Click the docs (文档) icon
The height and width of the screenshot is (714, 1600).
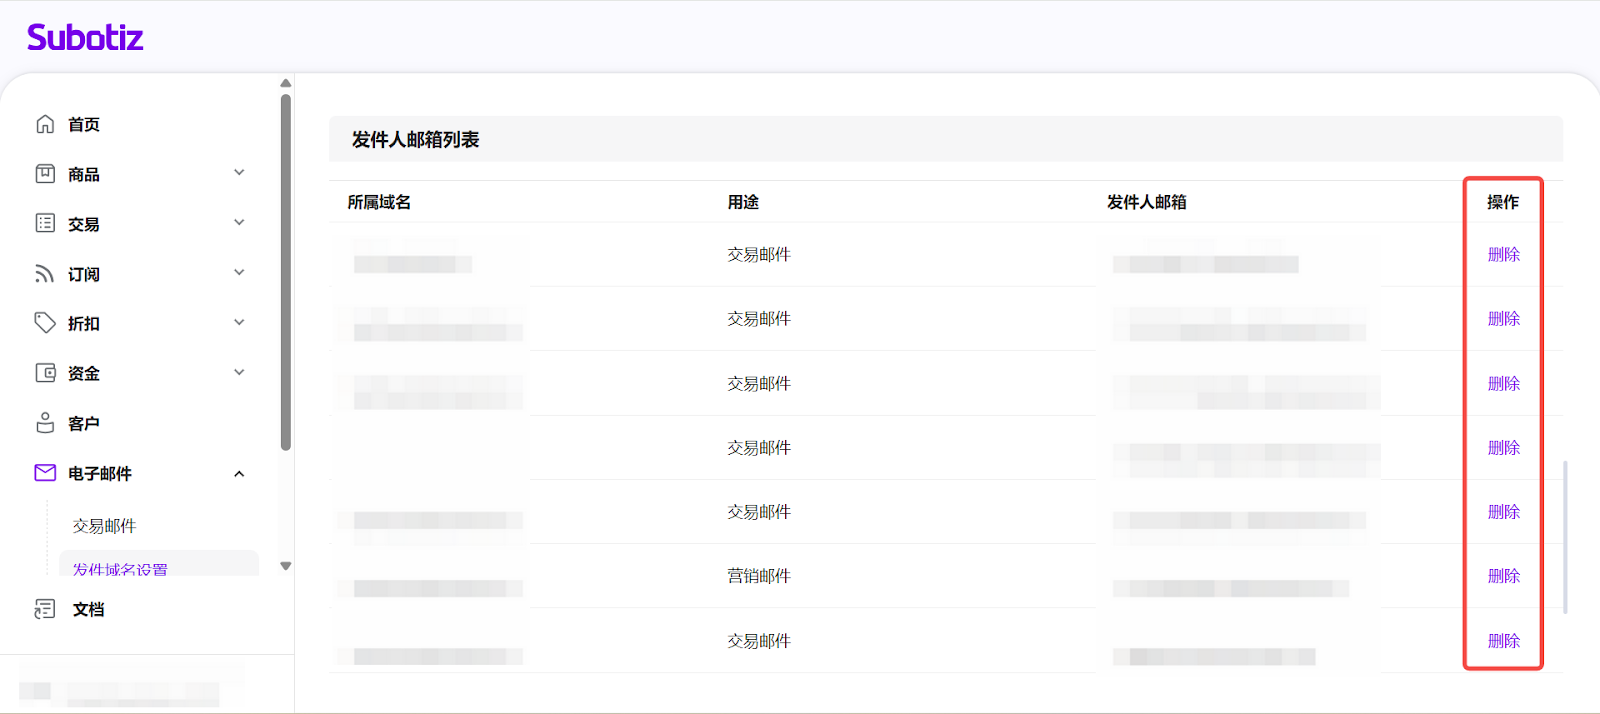45,609
